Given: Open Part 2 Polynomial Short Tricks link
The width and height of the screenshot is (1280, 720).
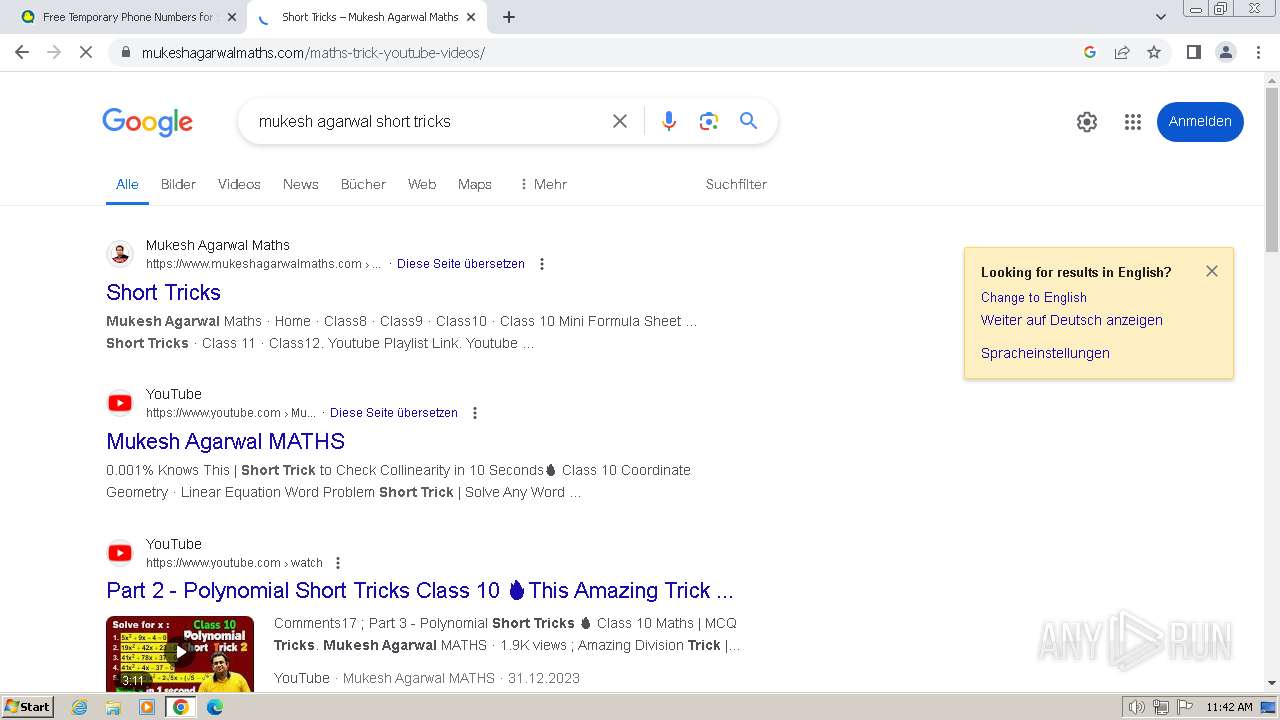Looking at the screenshot, I should (420, 590).
